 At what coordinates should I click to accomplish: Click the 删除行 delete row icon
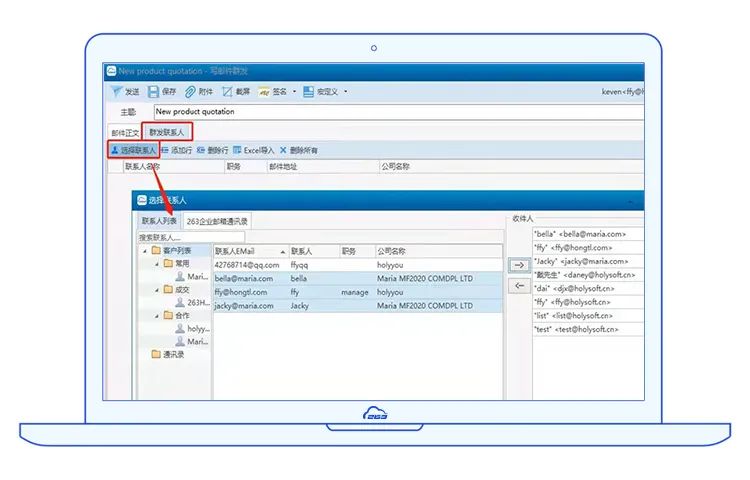(201, 150)
